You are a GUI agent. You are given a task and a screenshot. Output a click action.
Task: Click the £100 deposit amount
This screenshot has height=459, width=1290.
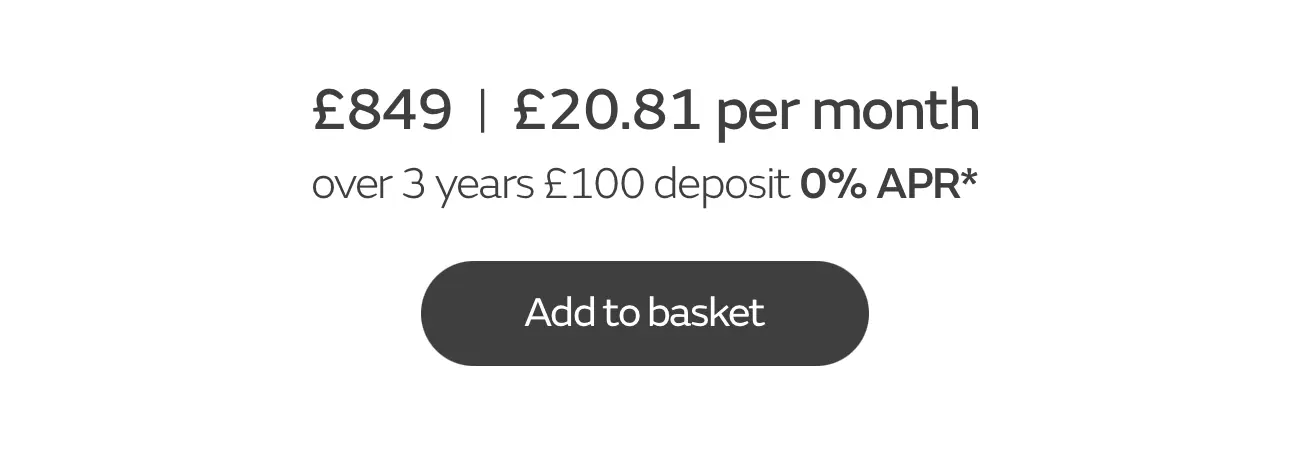coord(594,184)
